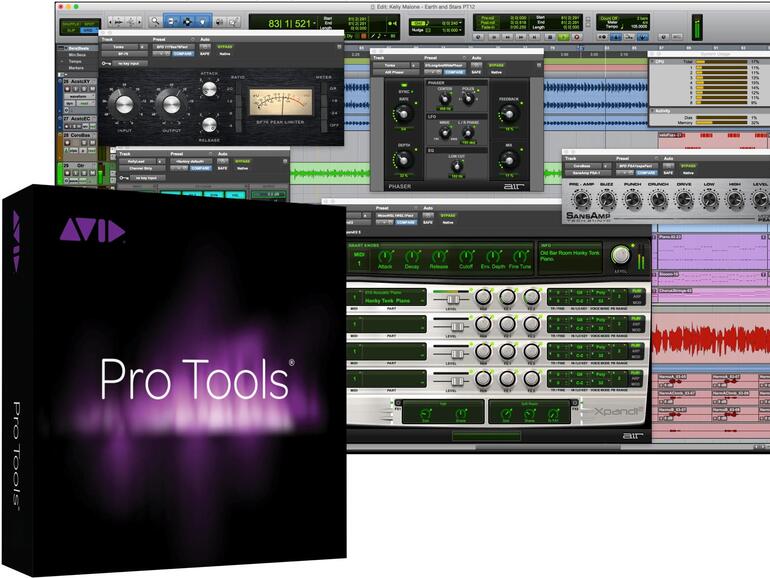Enable Slip edit mode

[70, 30]
